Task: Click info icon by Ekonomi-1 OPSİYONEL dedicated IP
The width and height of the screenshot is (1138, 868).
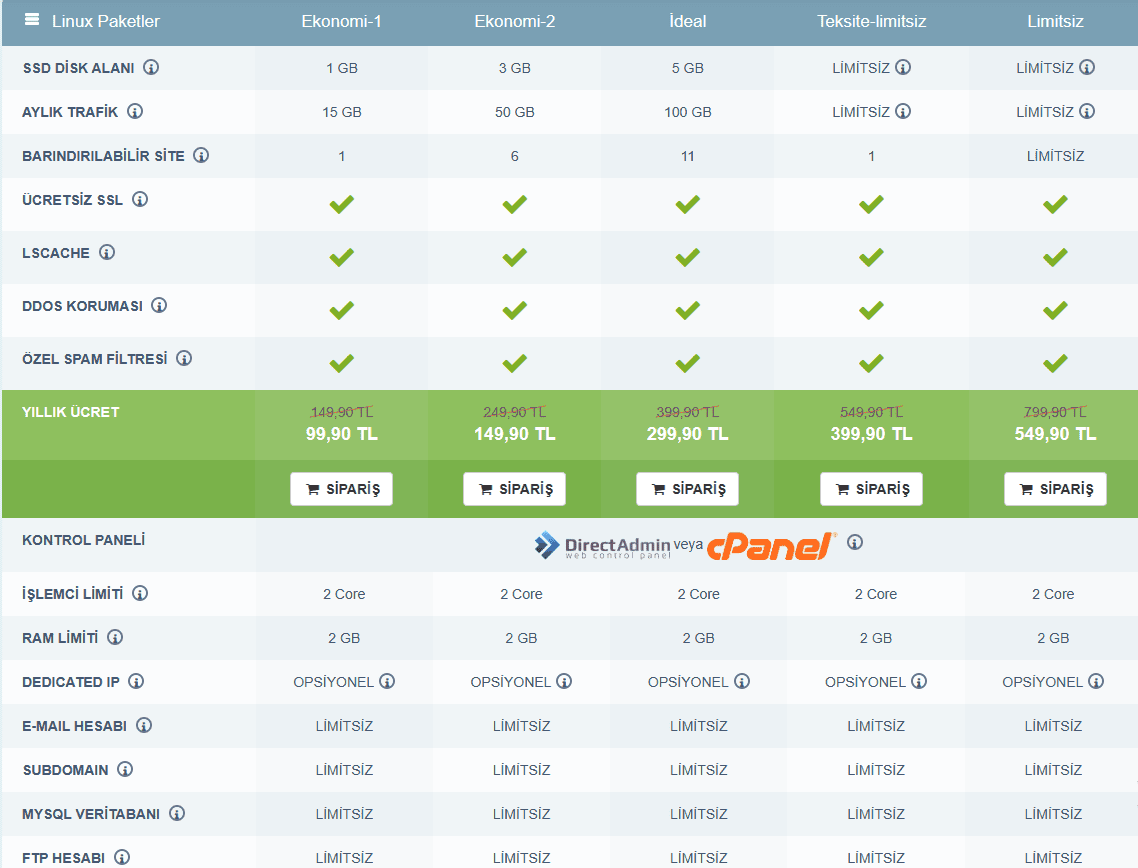Action: 387,681
